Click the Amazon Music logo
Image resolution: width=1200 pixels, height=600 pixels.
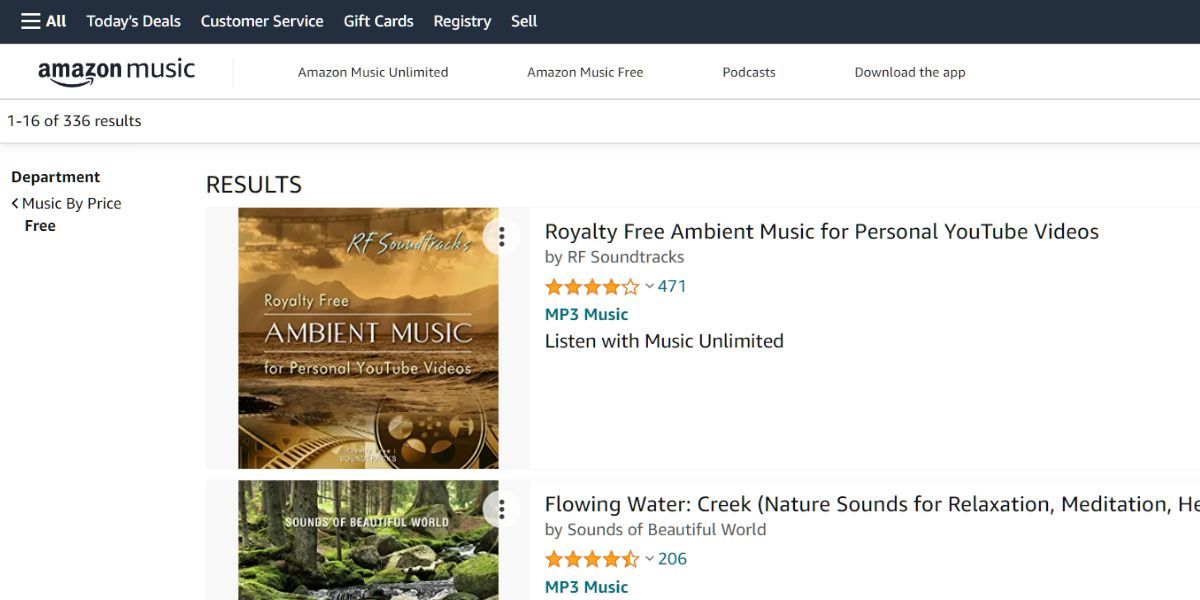(116, 72)
